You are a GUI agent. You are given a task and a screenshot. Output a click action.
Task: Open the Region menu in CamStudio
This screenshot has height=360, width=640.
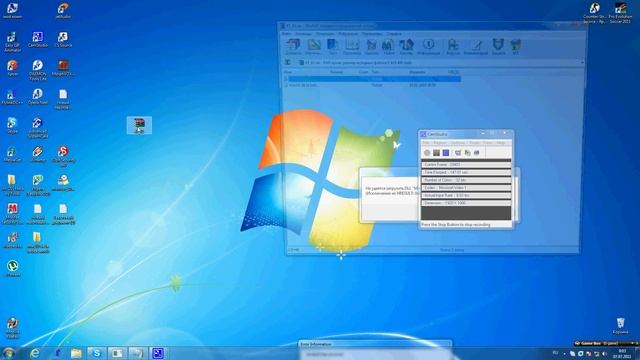440,143
